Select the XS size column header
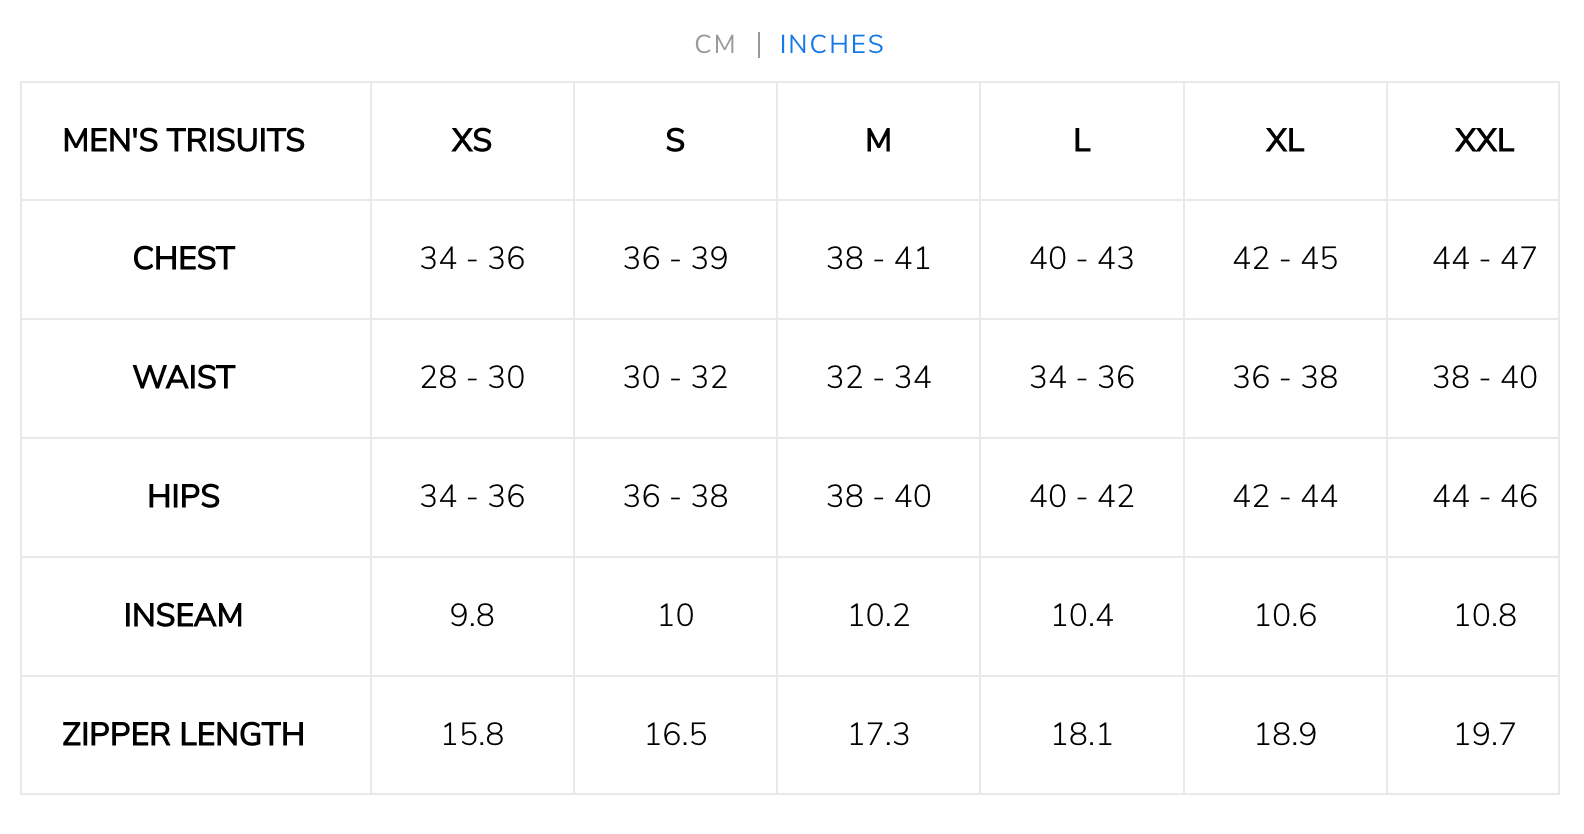The image size is (1584, 834). [x=472, y=141]
